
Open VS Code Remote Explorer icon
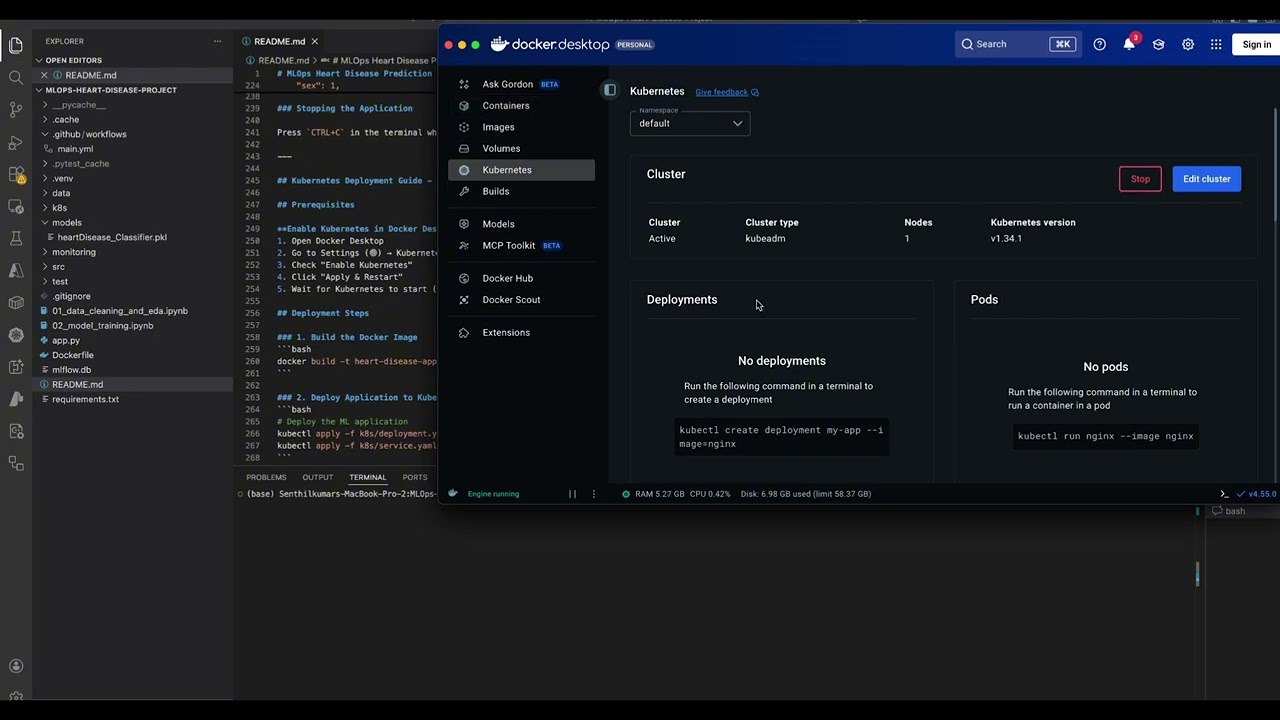click(16, 206)
